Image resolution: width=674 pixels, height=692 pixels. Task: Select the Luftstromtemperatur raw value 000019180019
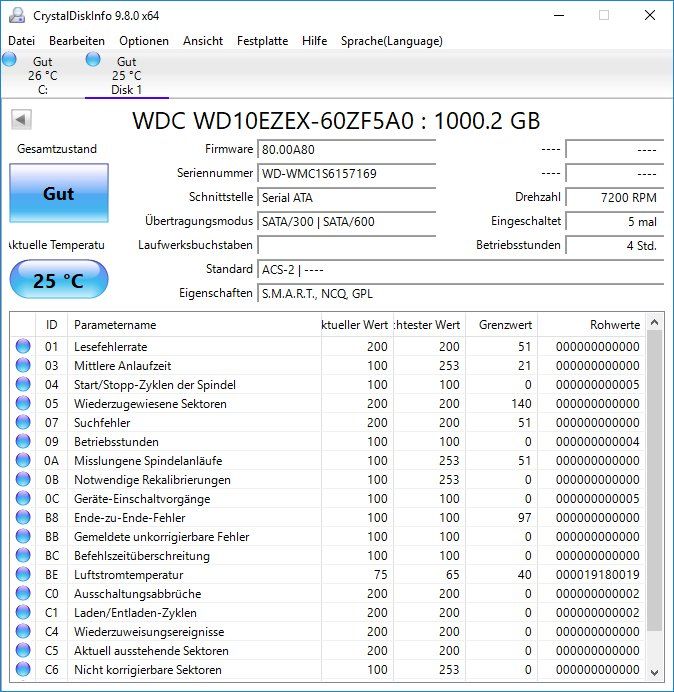pyautogui.click(x=597, y=575)
